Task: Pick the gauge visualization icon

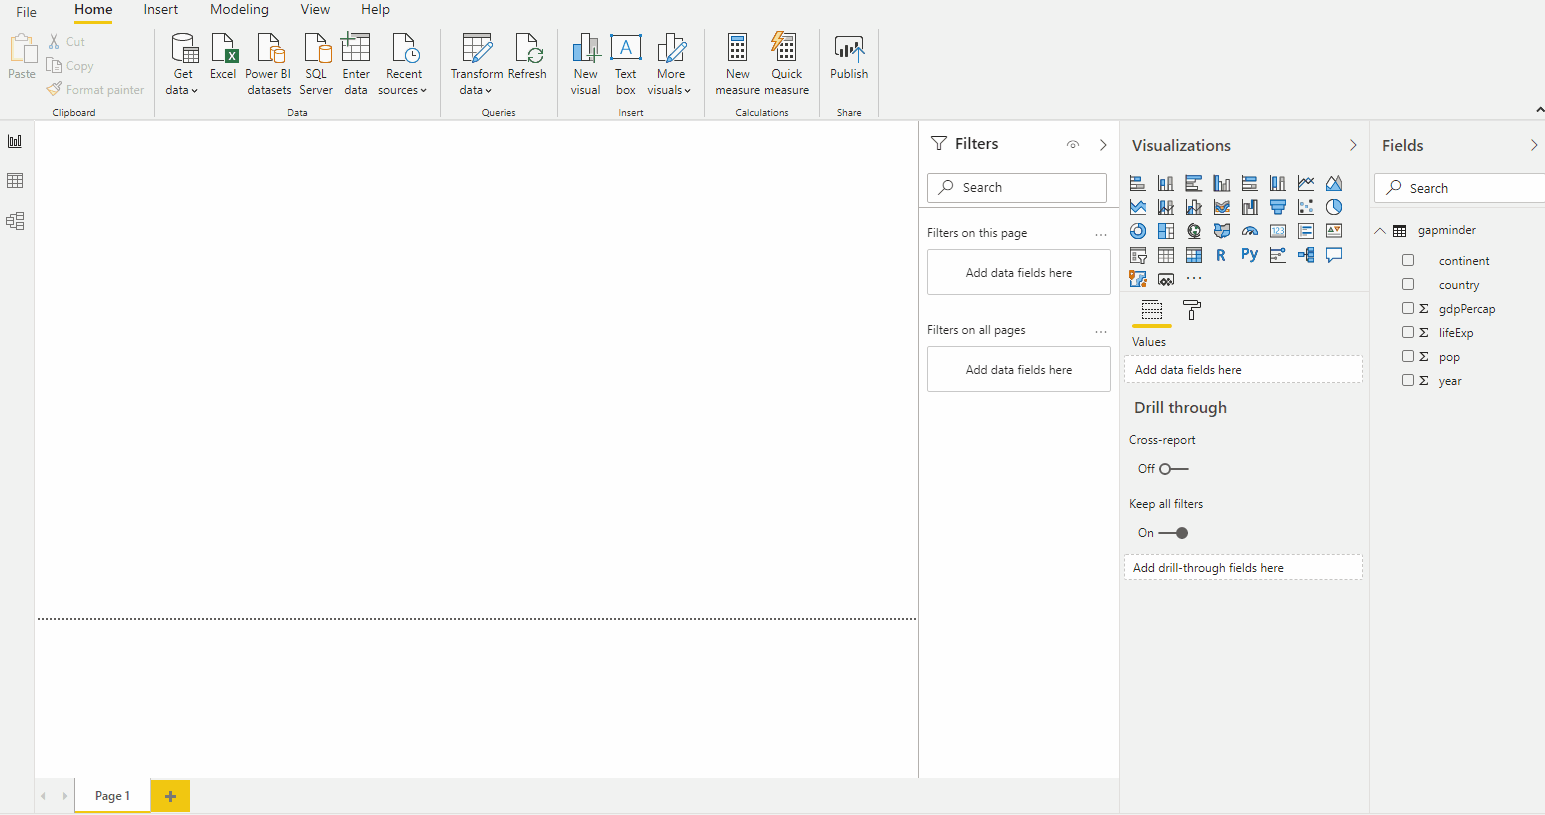Action: point(1250,231)
